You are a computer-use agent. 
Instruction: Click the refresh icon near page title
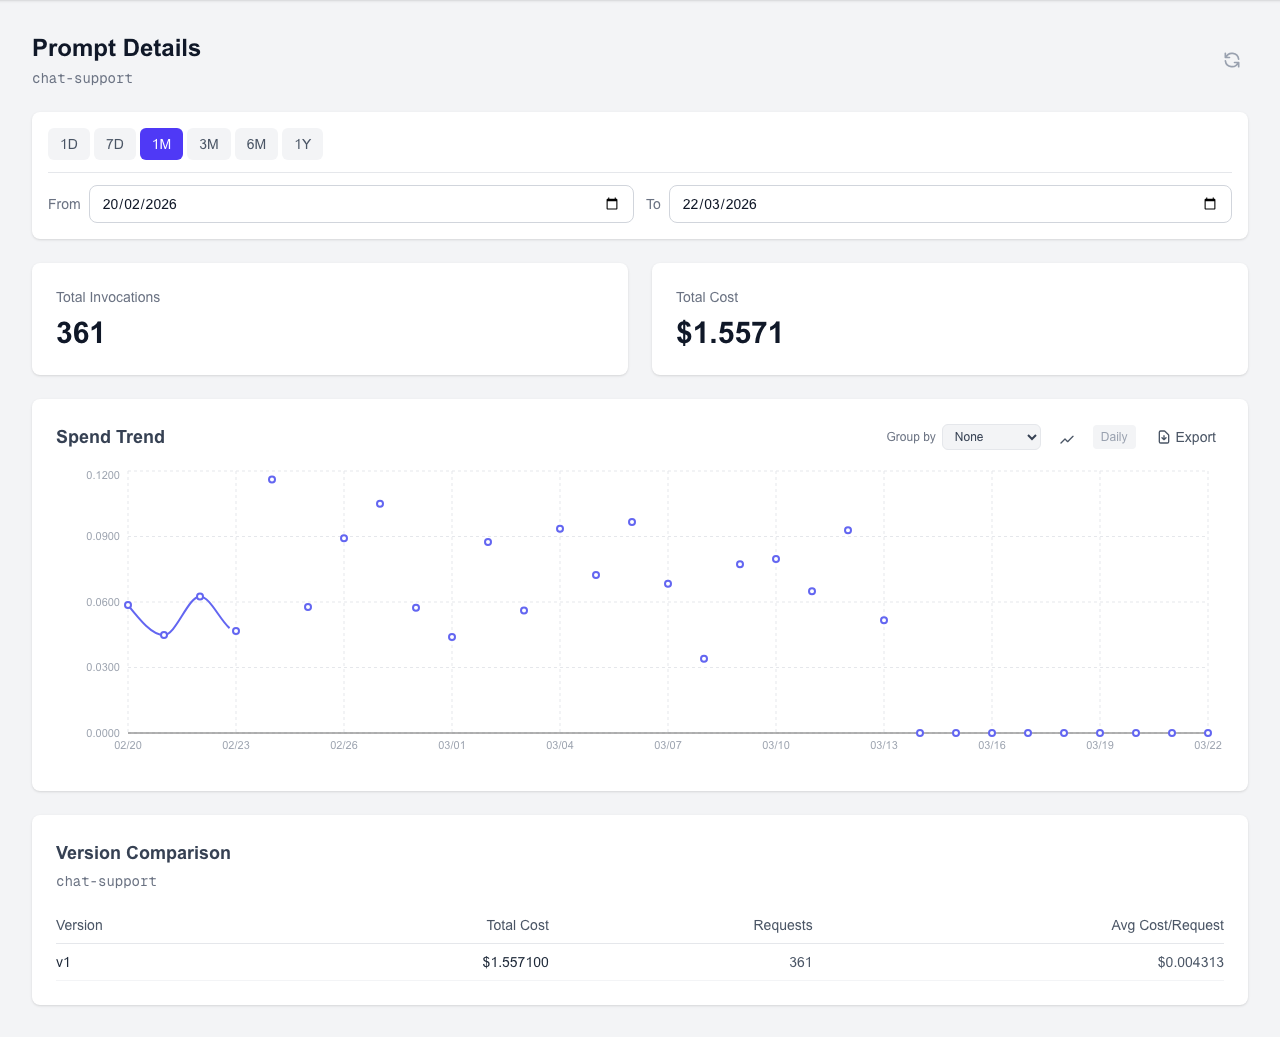[1232, 60]
